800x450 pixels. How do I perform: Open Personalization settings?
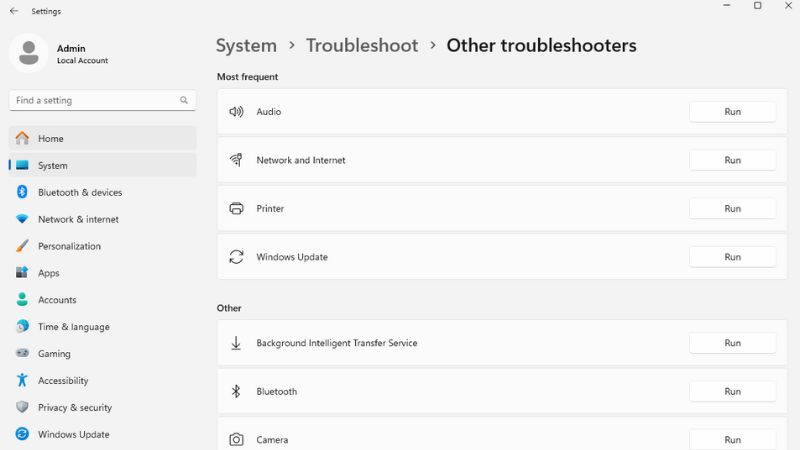pyautogui.click(x=103, y=246)
